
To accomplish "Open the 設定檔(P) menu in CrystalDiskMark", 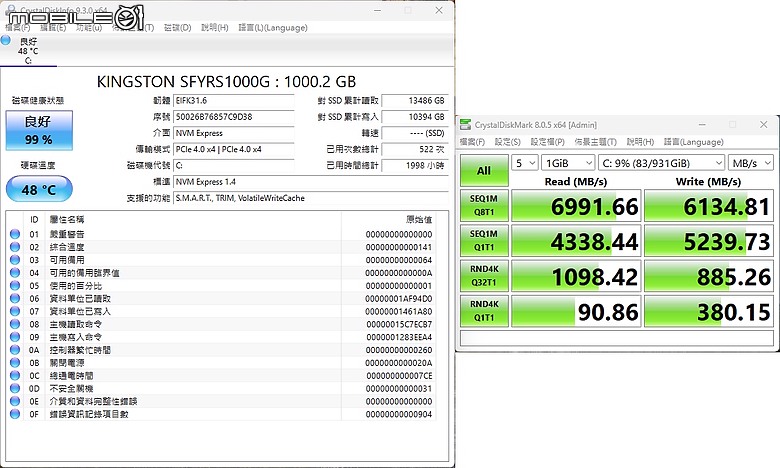I will [547, 142].
